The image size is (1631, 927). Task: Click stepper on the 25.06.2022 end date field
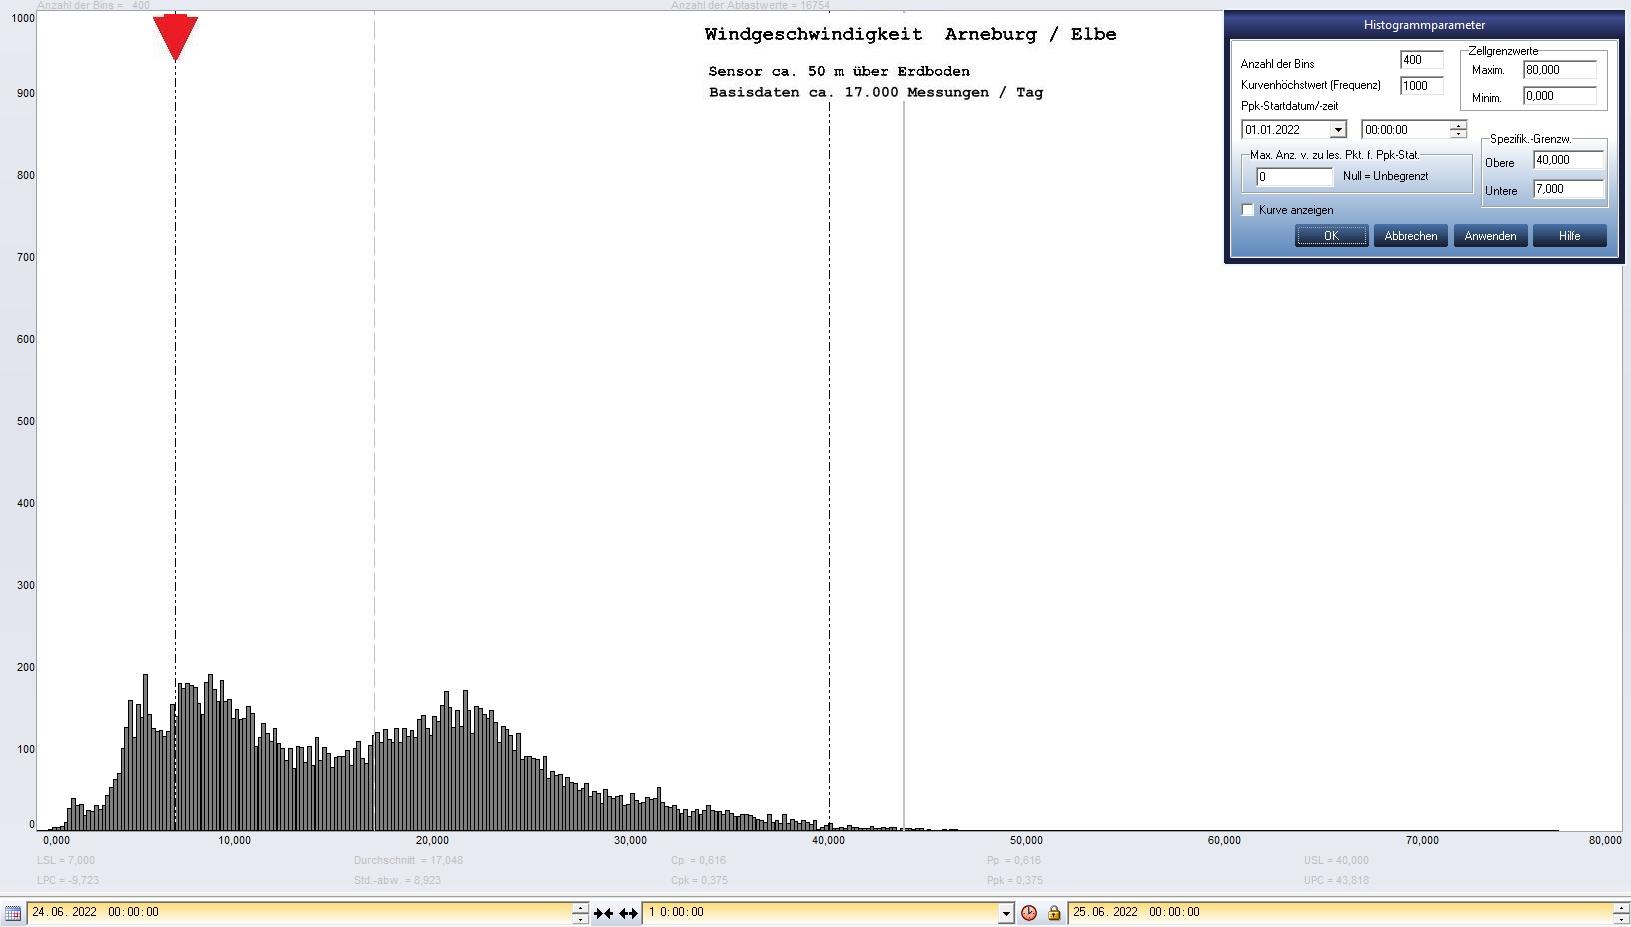[x=1620, y=912]
